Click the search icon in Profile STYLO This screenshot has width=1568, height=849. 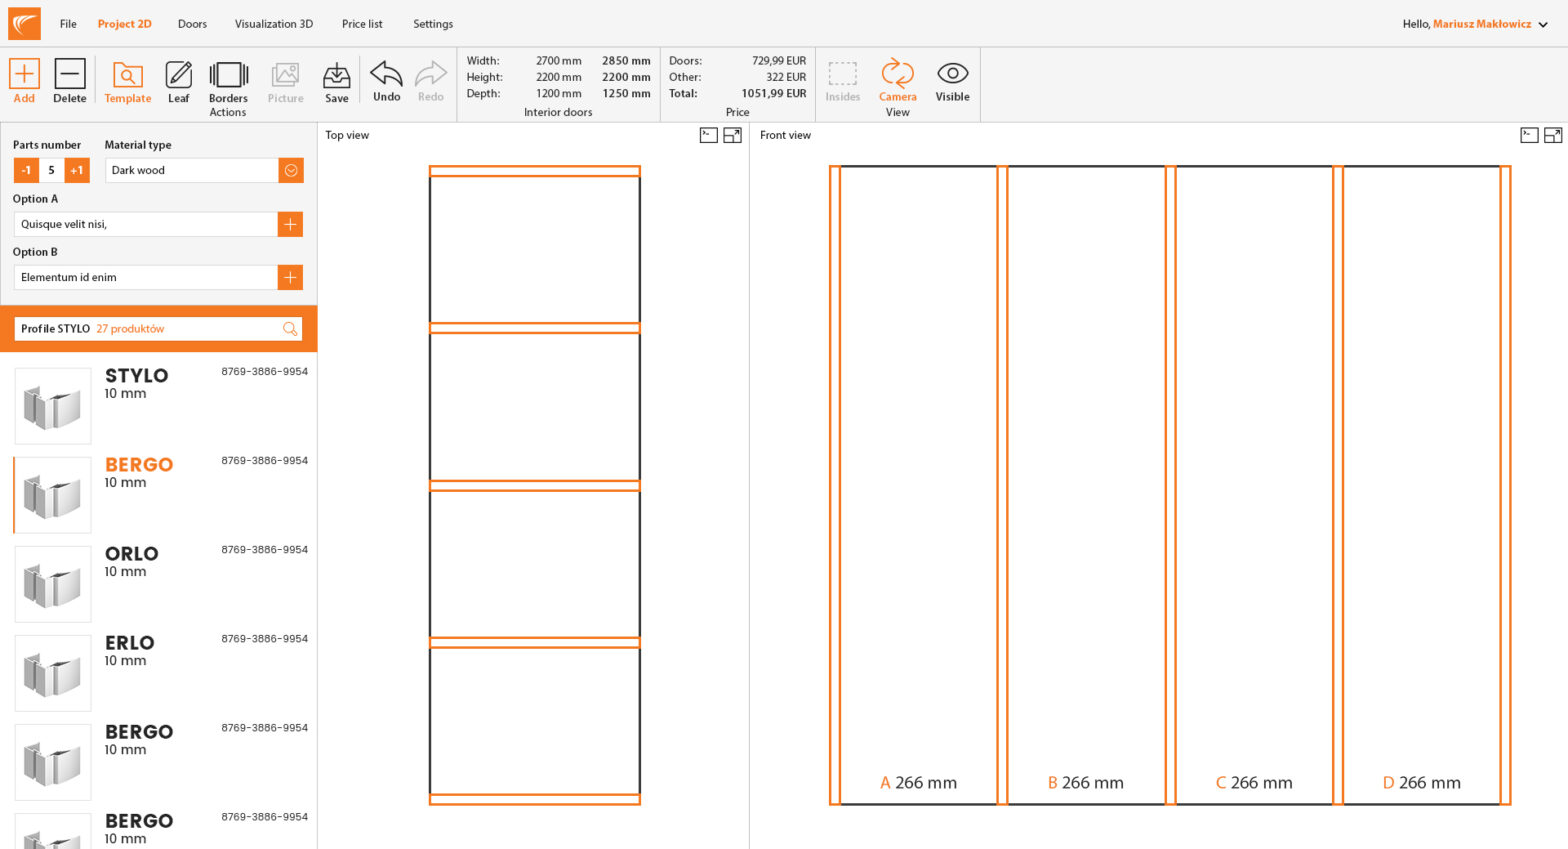point(290,329)
